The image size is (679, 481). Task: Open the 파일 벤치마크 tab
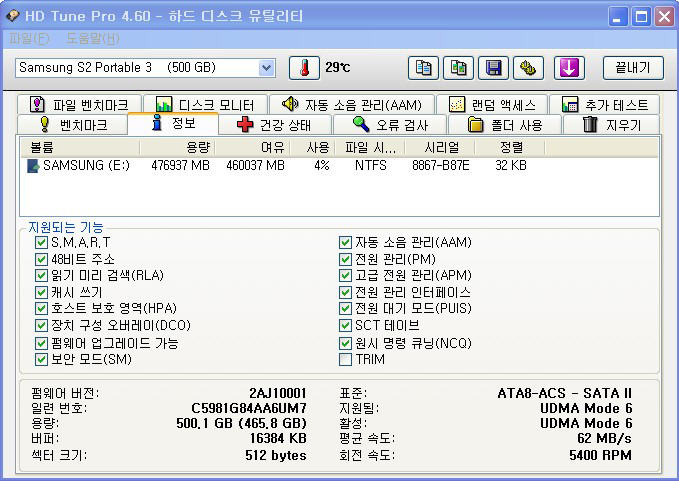pyautogui.click(x=80, y=105)
